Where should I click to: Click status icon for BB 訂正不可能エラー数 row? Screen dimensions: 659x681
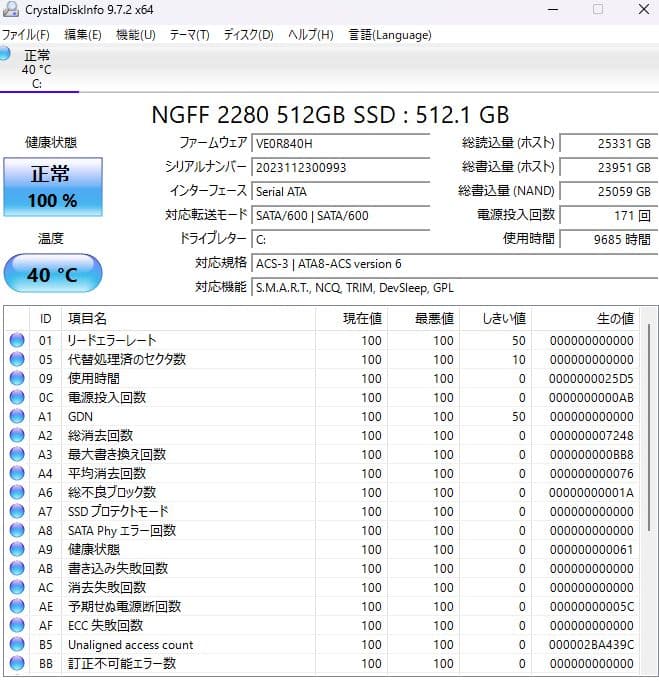(17, 663)
